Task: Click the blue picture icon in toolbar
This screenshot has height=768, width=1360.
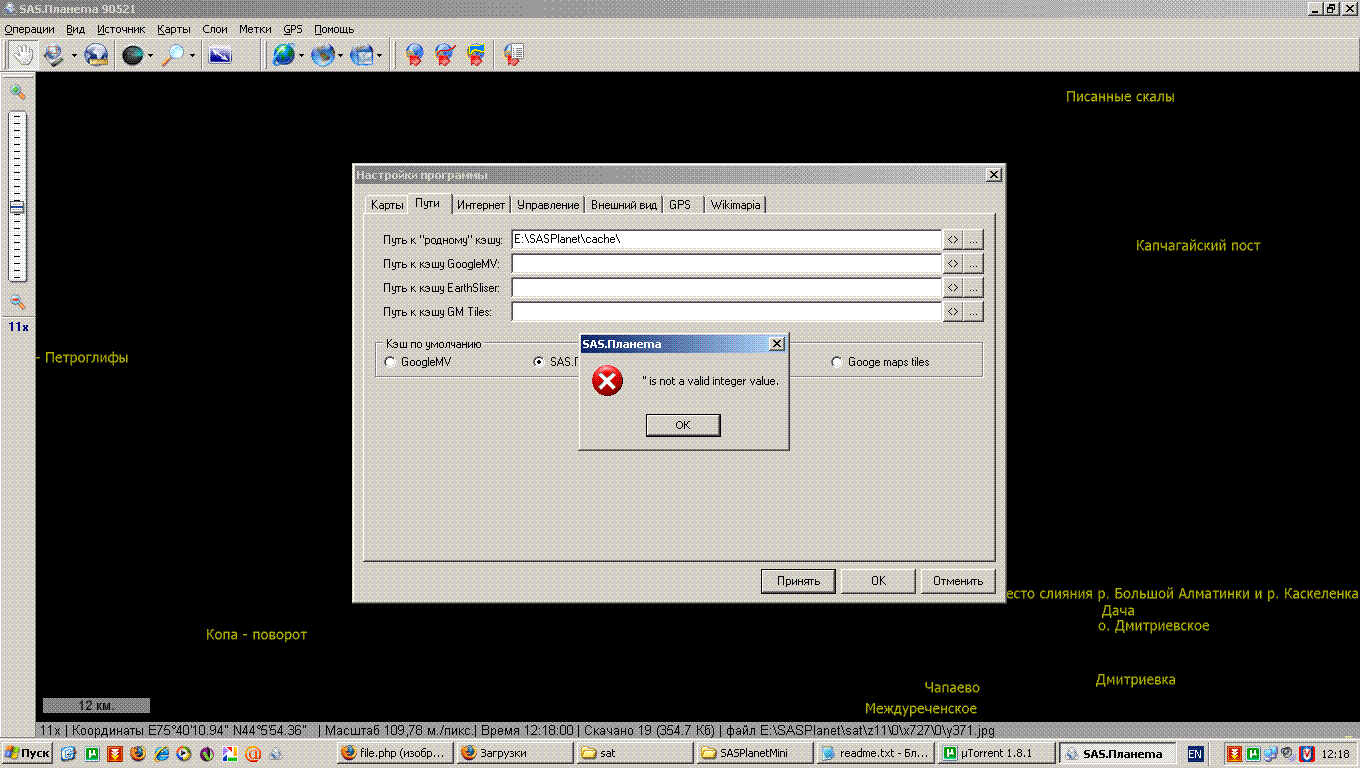Action: (219, 56)
